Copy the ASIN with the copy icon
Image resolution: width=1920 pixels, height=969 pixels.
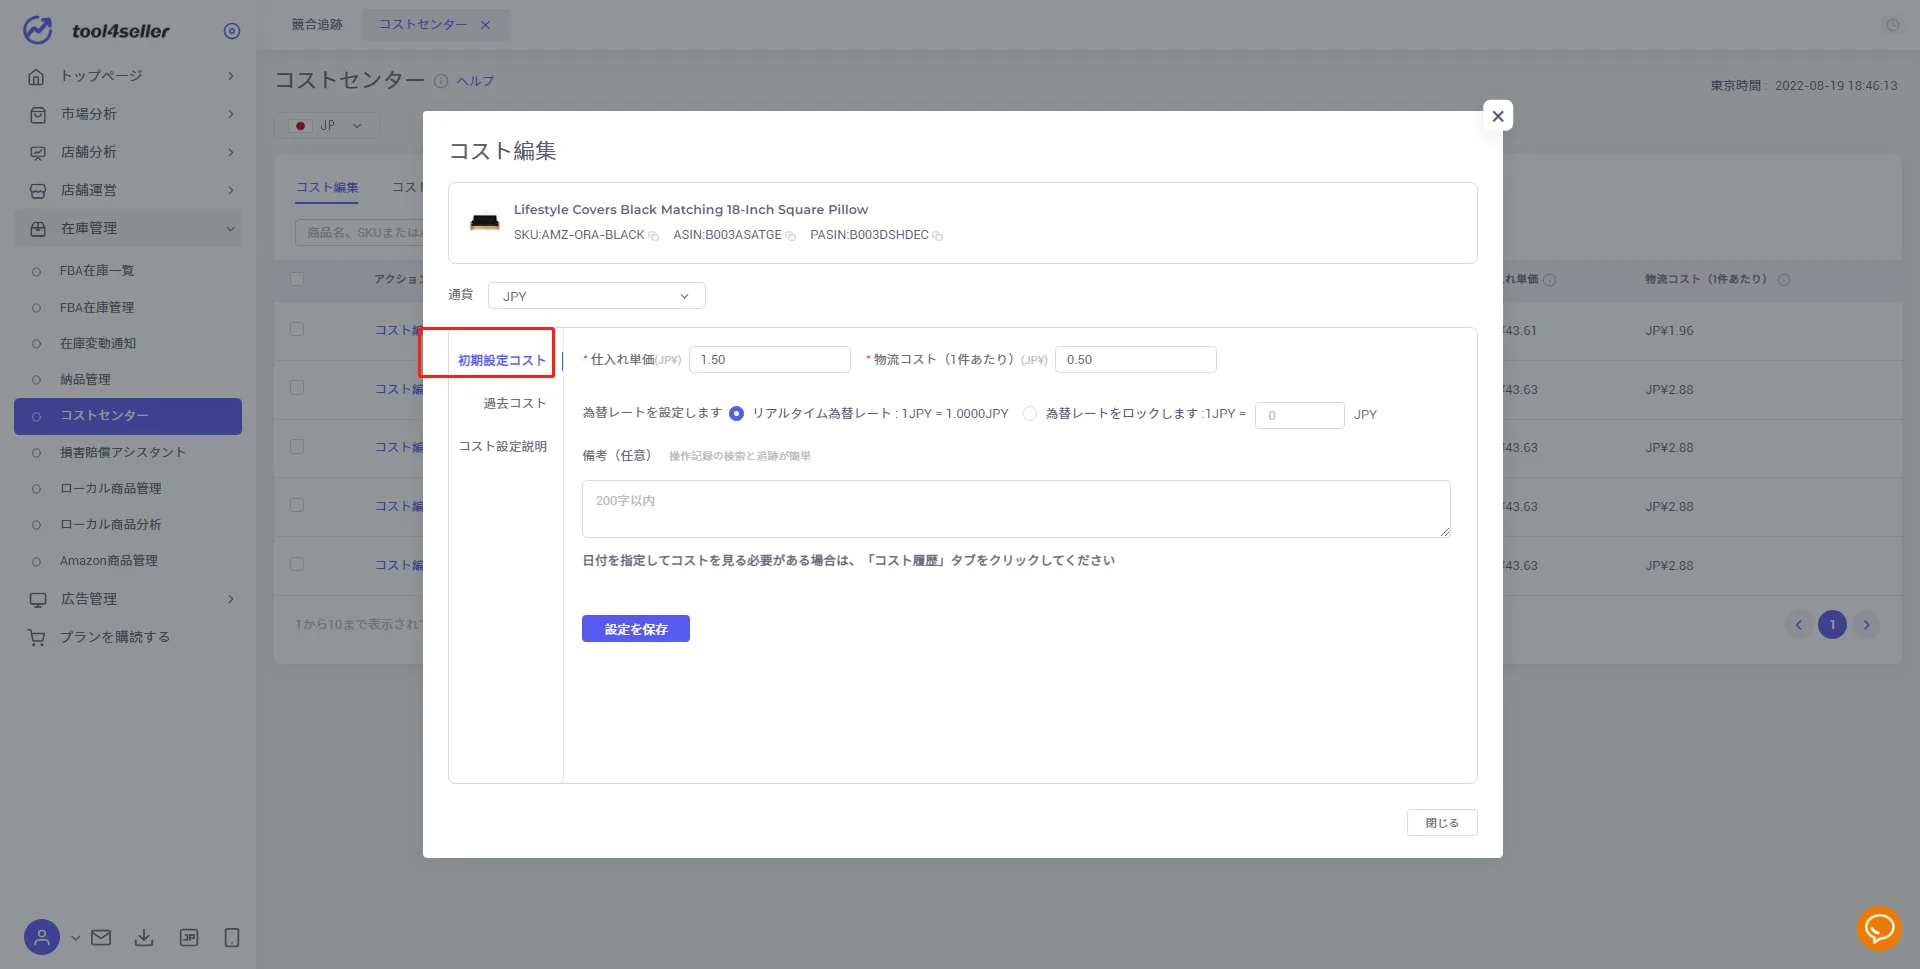coord(791,236)
